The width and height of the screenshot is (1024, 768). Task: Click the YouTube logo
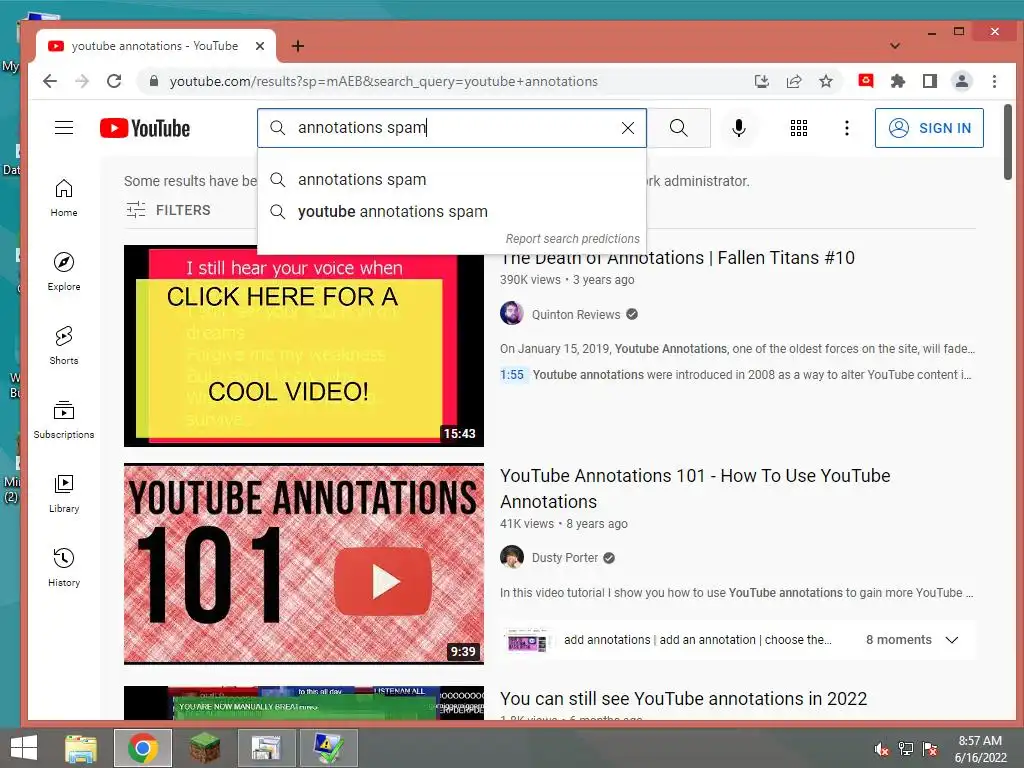point(145,128)
